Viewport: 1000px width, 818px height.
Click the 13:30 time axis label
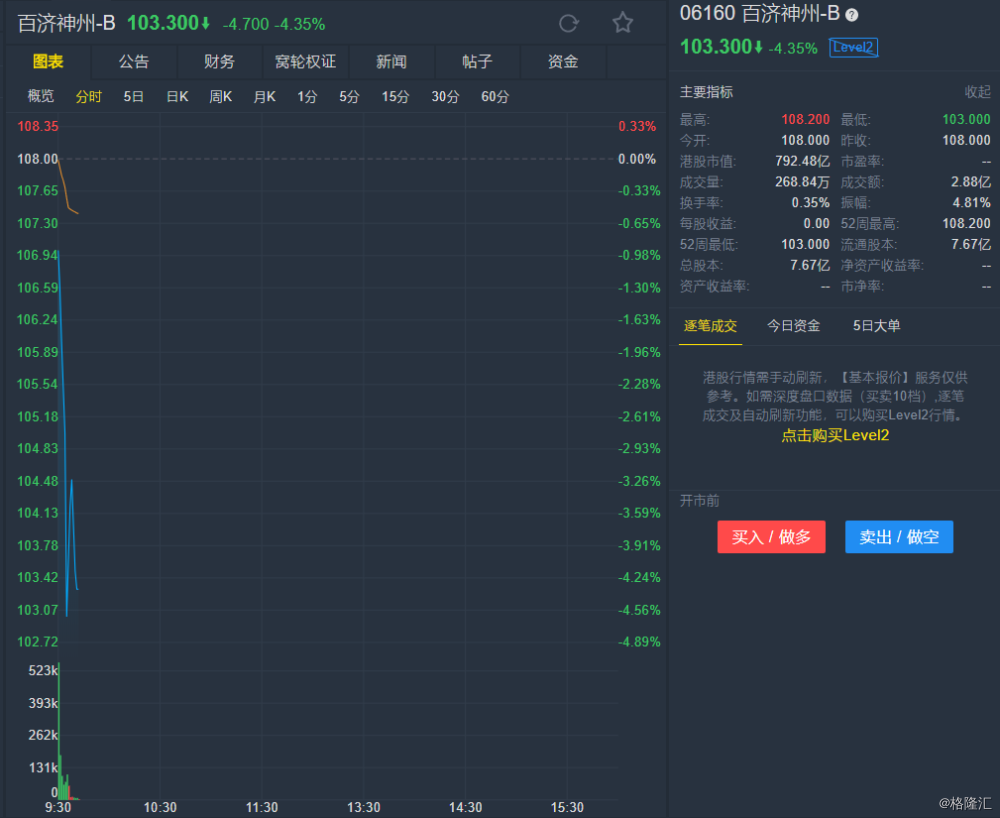[x=364, y=807]
